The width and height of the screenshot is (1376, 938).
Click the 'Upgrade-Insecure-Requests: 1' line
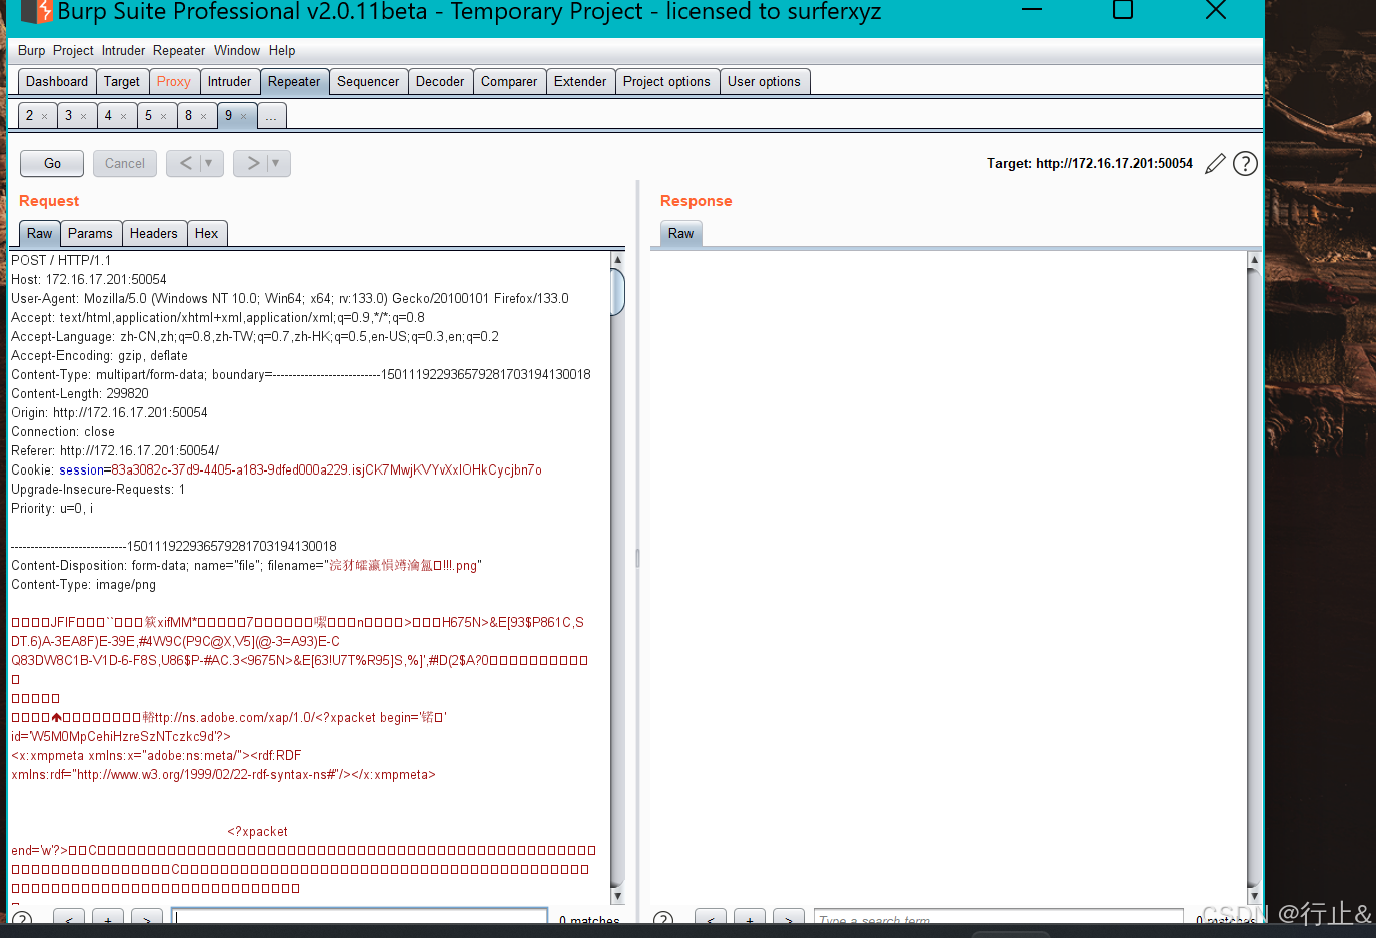tap(98, 489)
